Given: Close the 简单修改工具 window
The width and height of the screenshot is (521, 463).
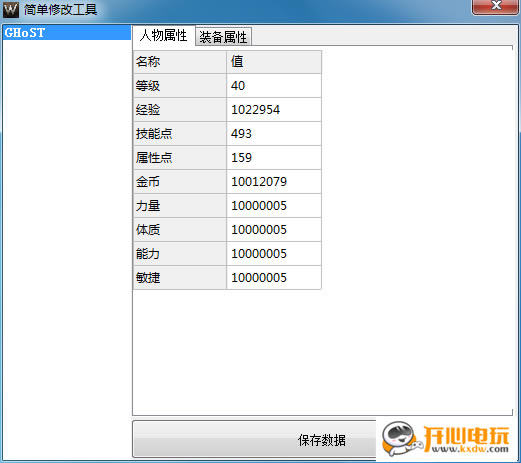Looking at the screenshot, I should pyautogui.click(x=496, y=7).
